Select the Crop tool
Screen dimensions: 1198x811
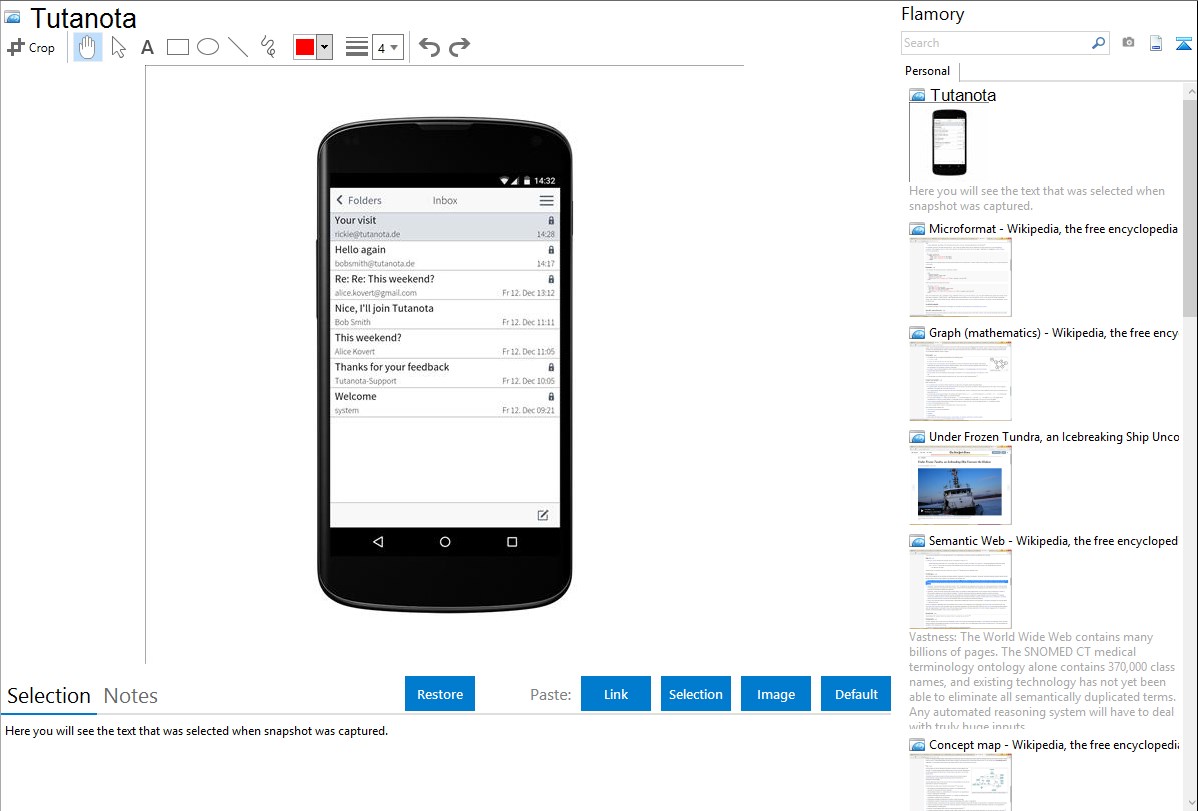coord(31,47)
